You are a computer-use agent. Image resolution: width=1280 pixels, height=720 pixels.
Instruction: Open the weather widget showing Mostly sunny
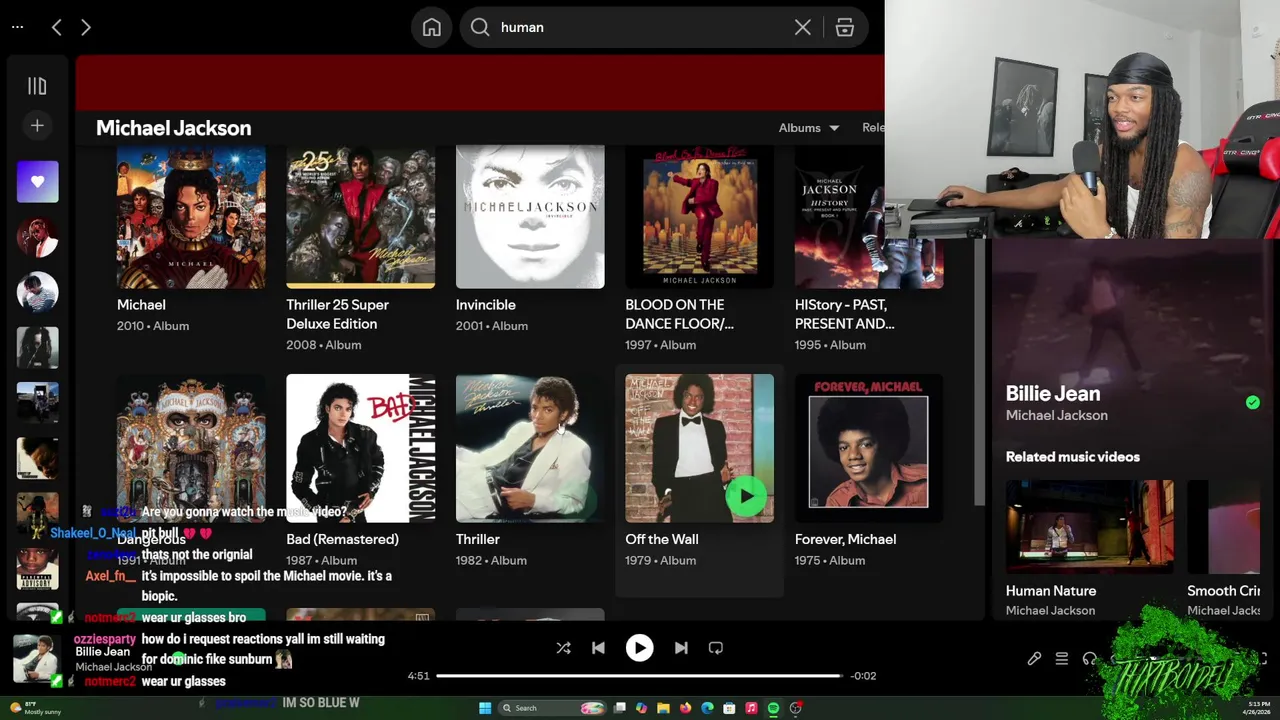[36, 708]
